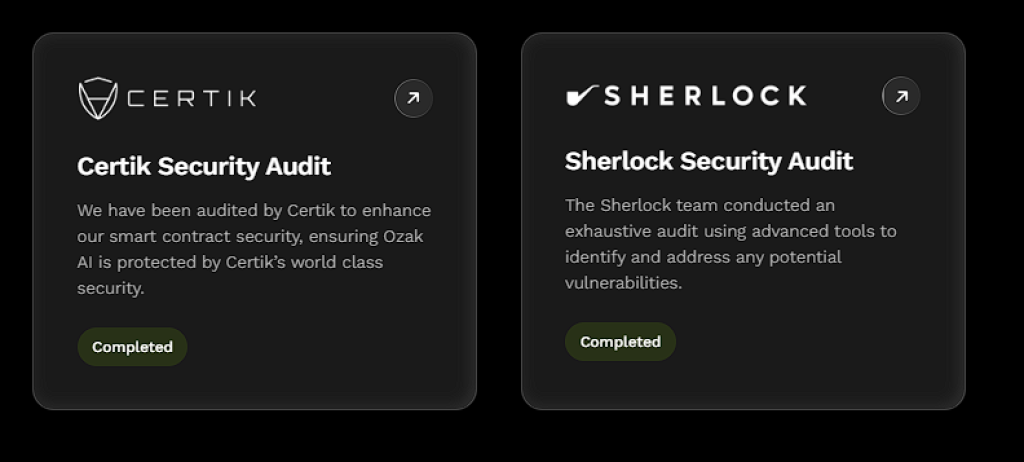
Task: Select the Certik Security Audit heading
Action: (x=204, y=166)
